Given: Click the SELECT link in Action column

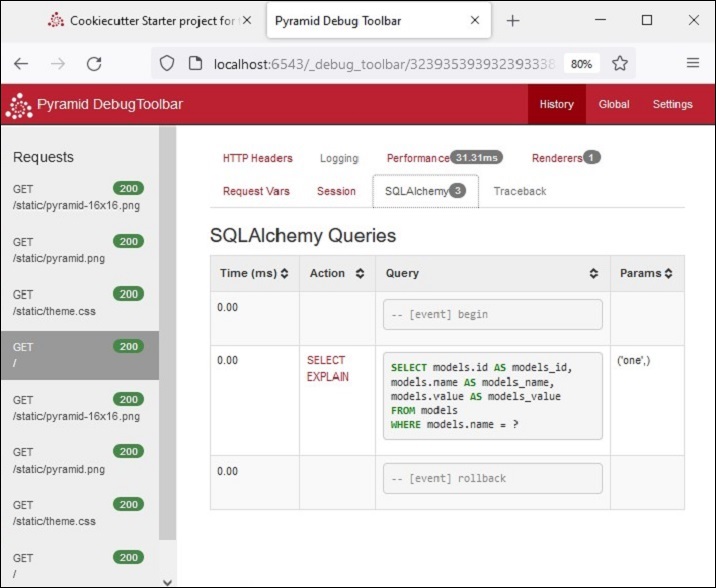Looking at the screenshot, I should point(326,360).
